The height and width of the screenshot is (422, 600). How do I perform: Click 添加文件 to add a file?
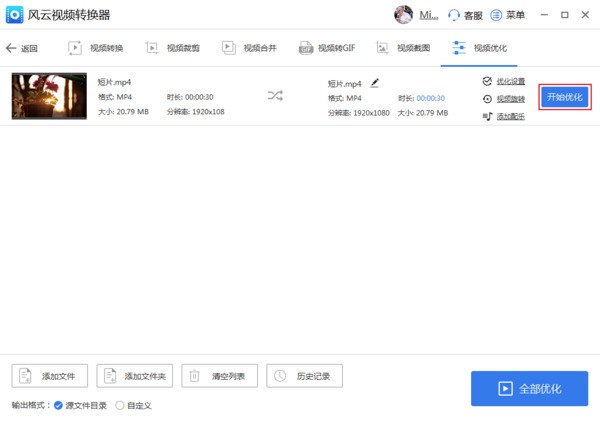[x=50, y=376]
